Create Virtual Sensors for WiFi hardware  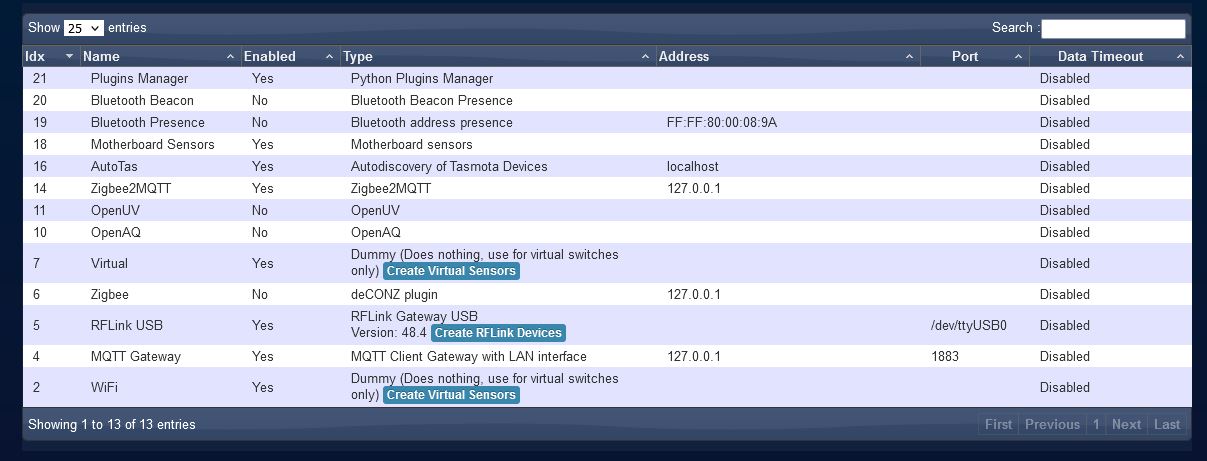tap(451, 395)
